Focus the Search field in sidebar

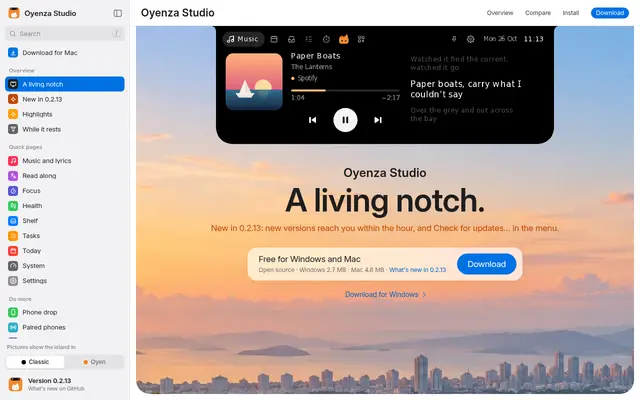(x=64, y=33)
